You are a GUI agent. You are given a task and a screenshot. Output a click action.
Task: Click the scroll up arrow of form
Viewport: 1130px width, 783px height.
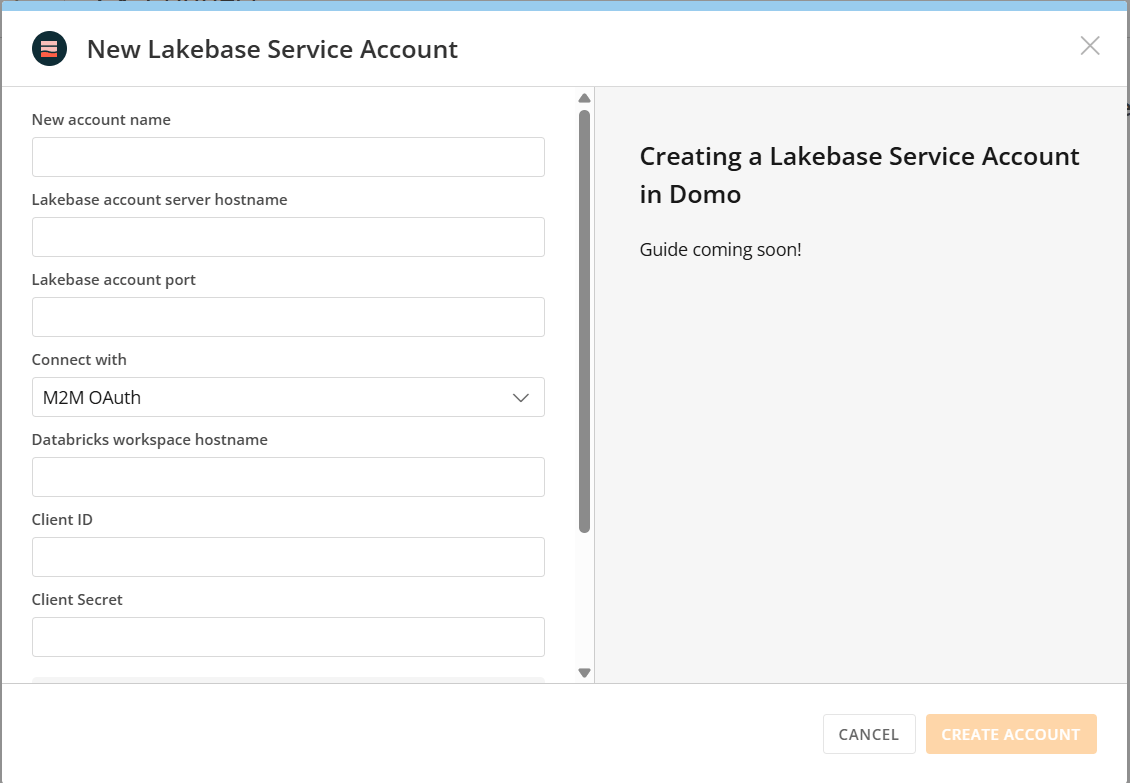click(584, 98)
